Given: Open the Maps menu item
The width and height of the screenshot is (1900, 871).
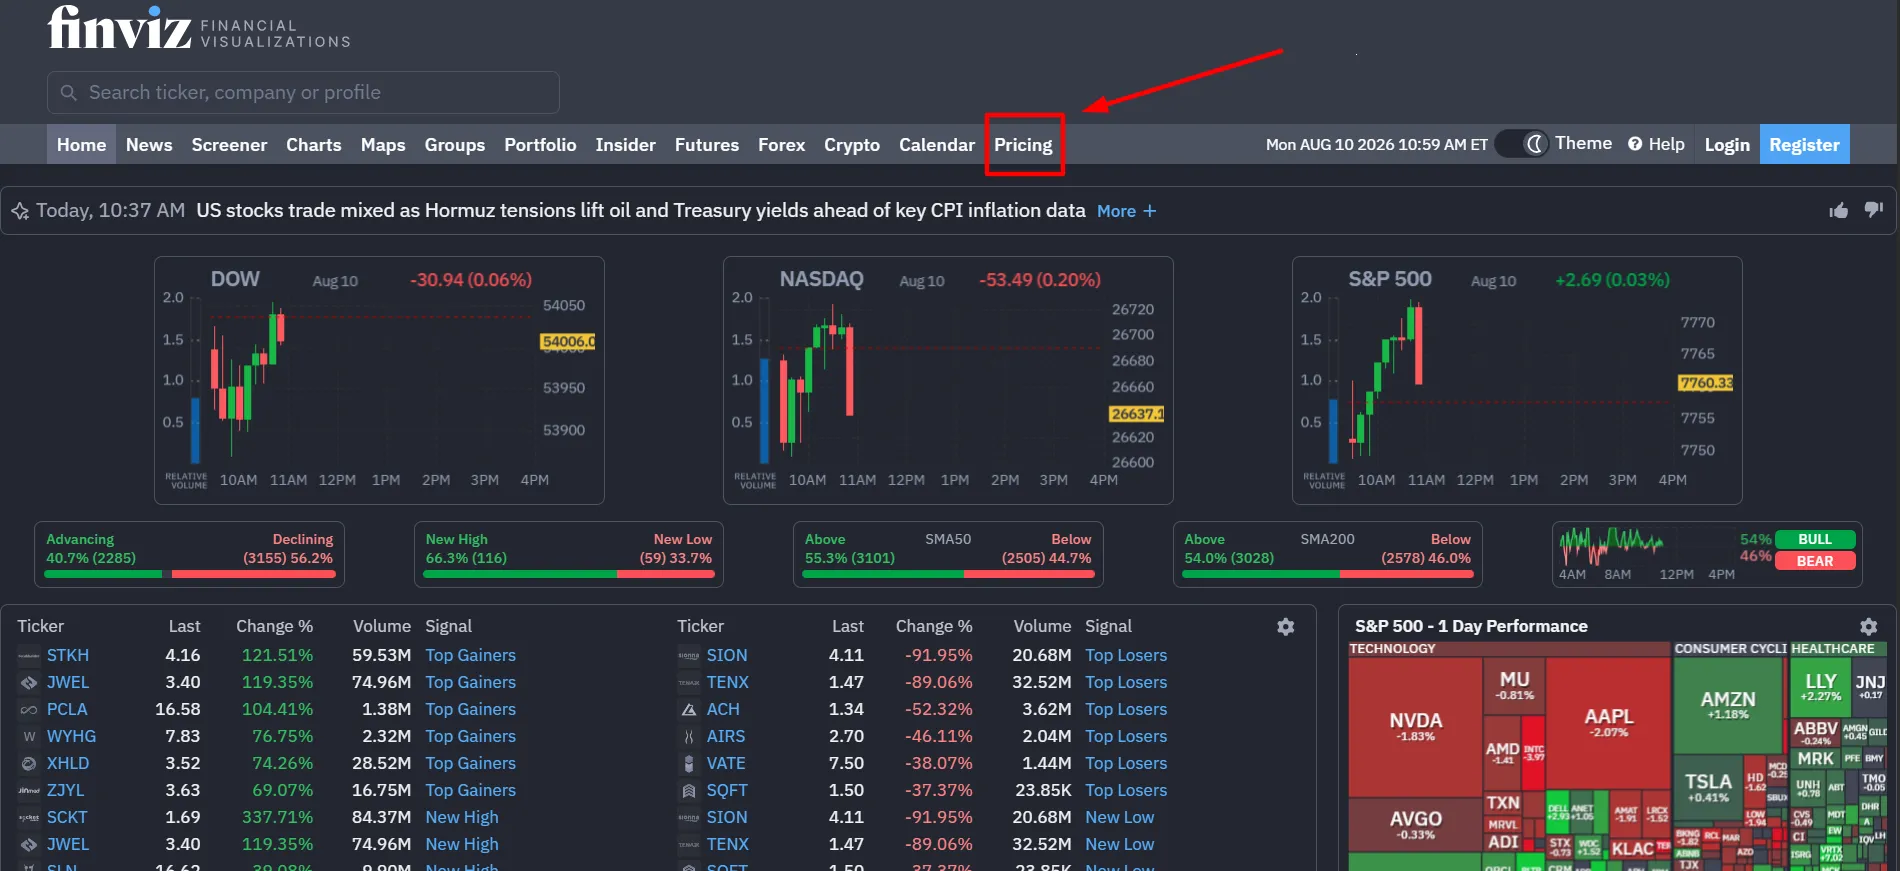Looking at the screenshot, I should coord(383,144).
